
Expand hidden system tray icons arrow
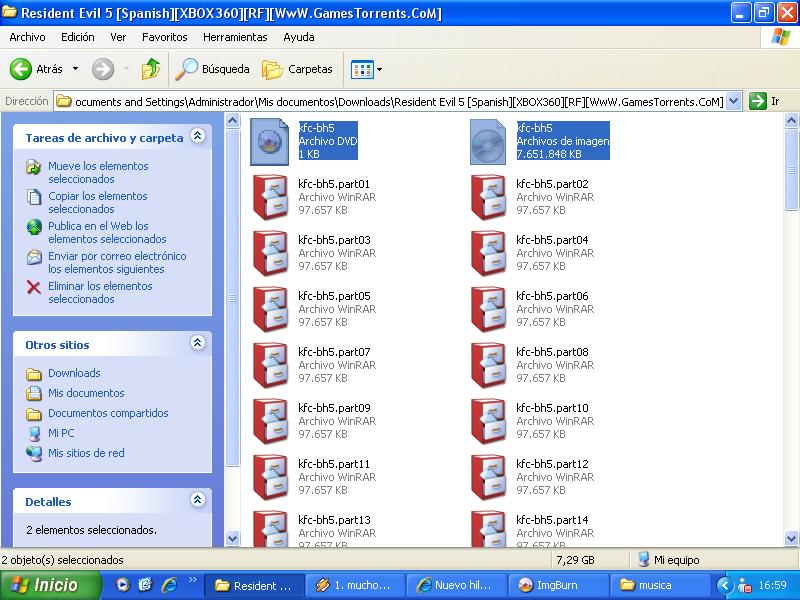pyautogui.click(x=724, y=585)
